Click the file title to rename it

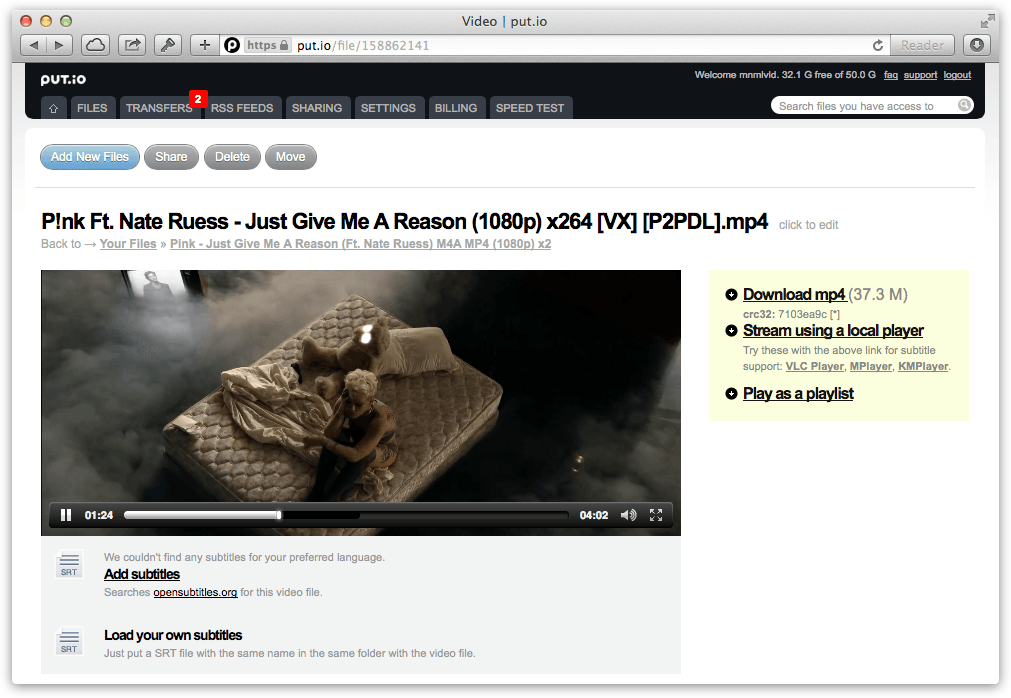(404, 221)
